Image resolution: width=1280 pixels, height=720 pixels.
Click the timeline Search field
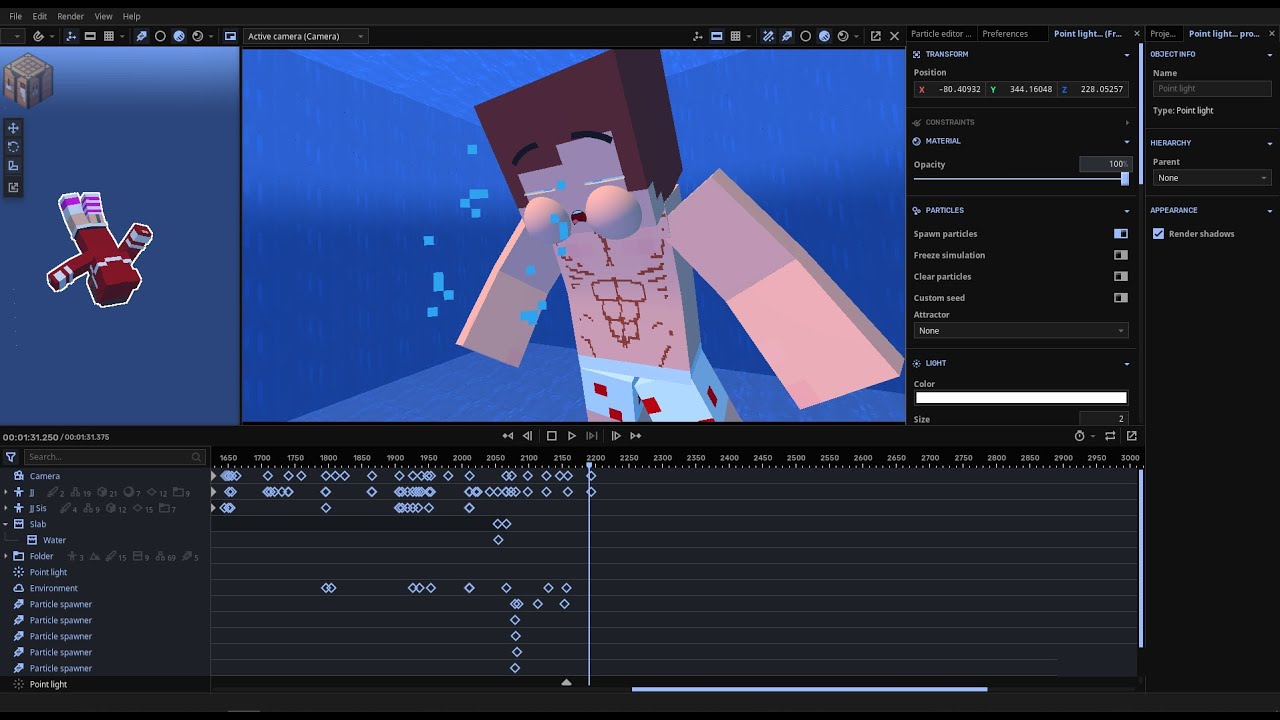coord(113,457)
